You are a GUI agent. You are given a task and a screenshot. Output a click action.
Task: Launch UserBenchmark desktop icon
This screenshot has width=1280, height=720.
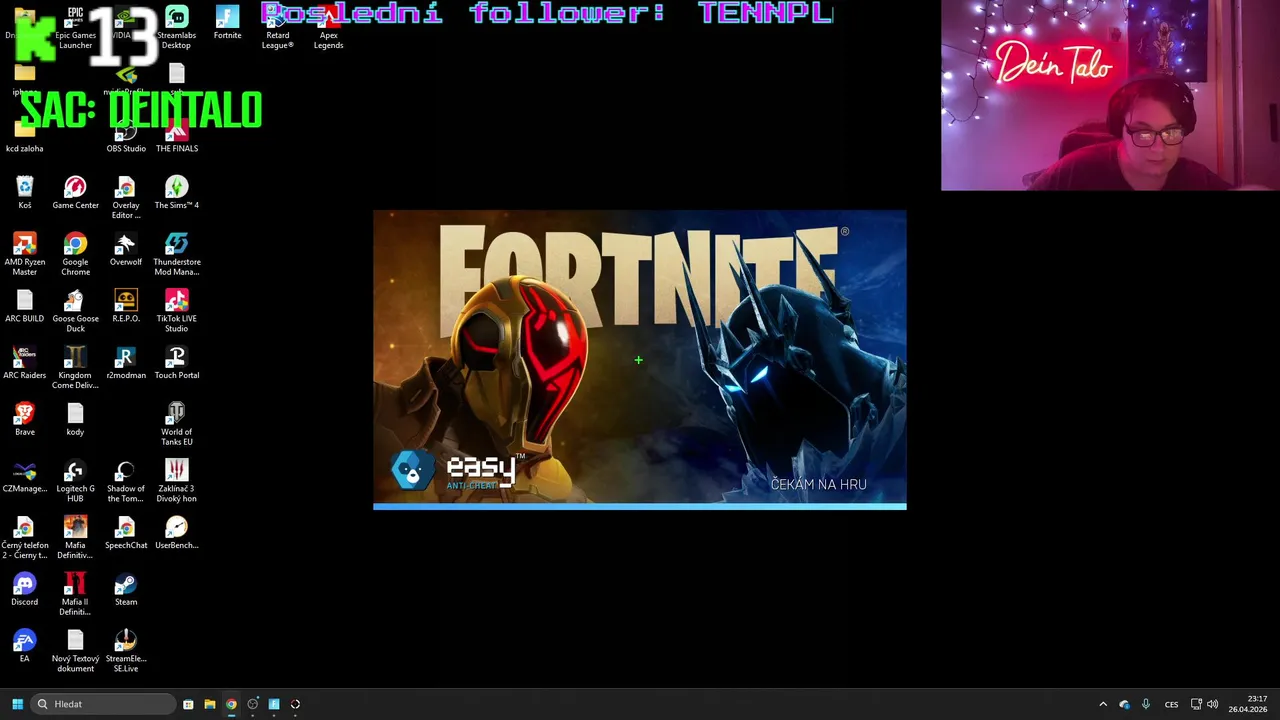177,534
